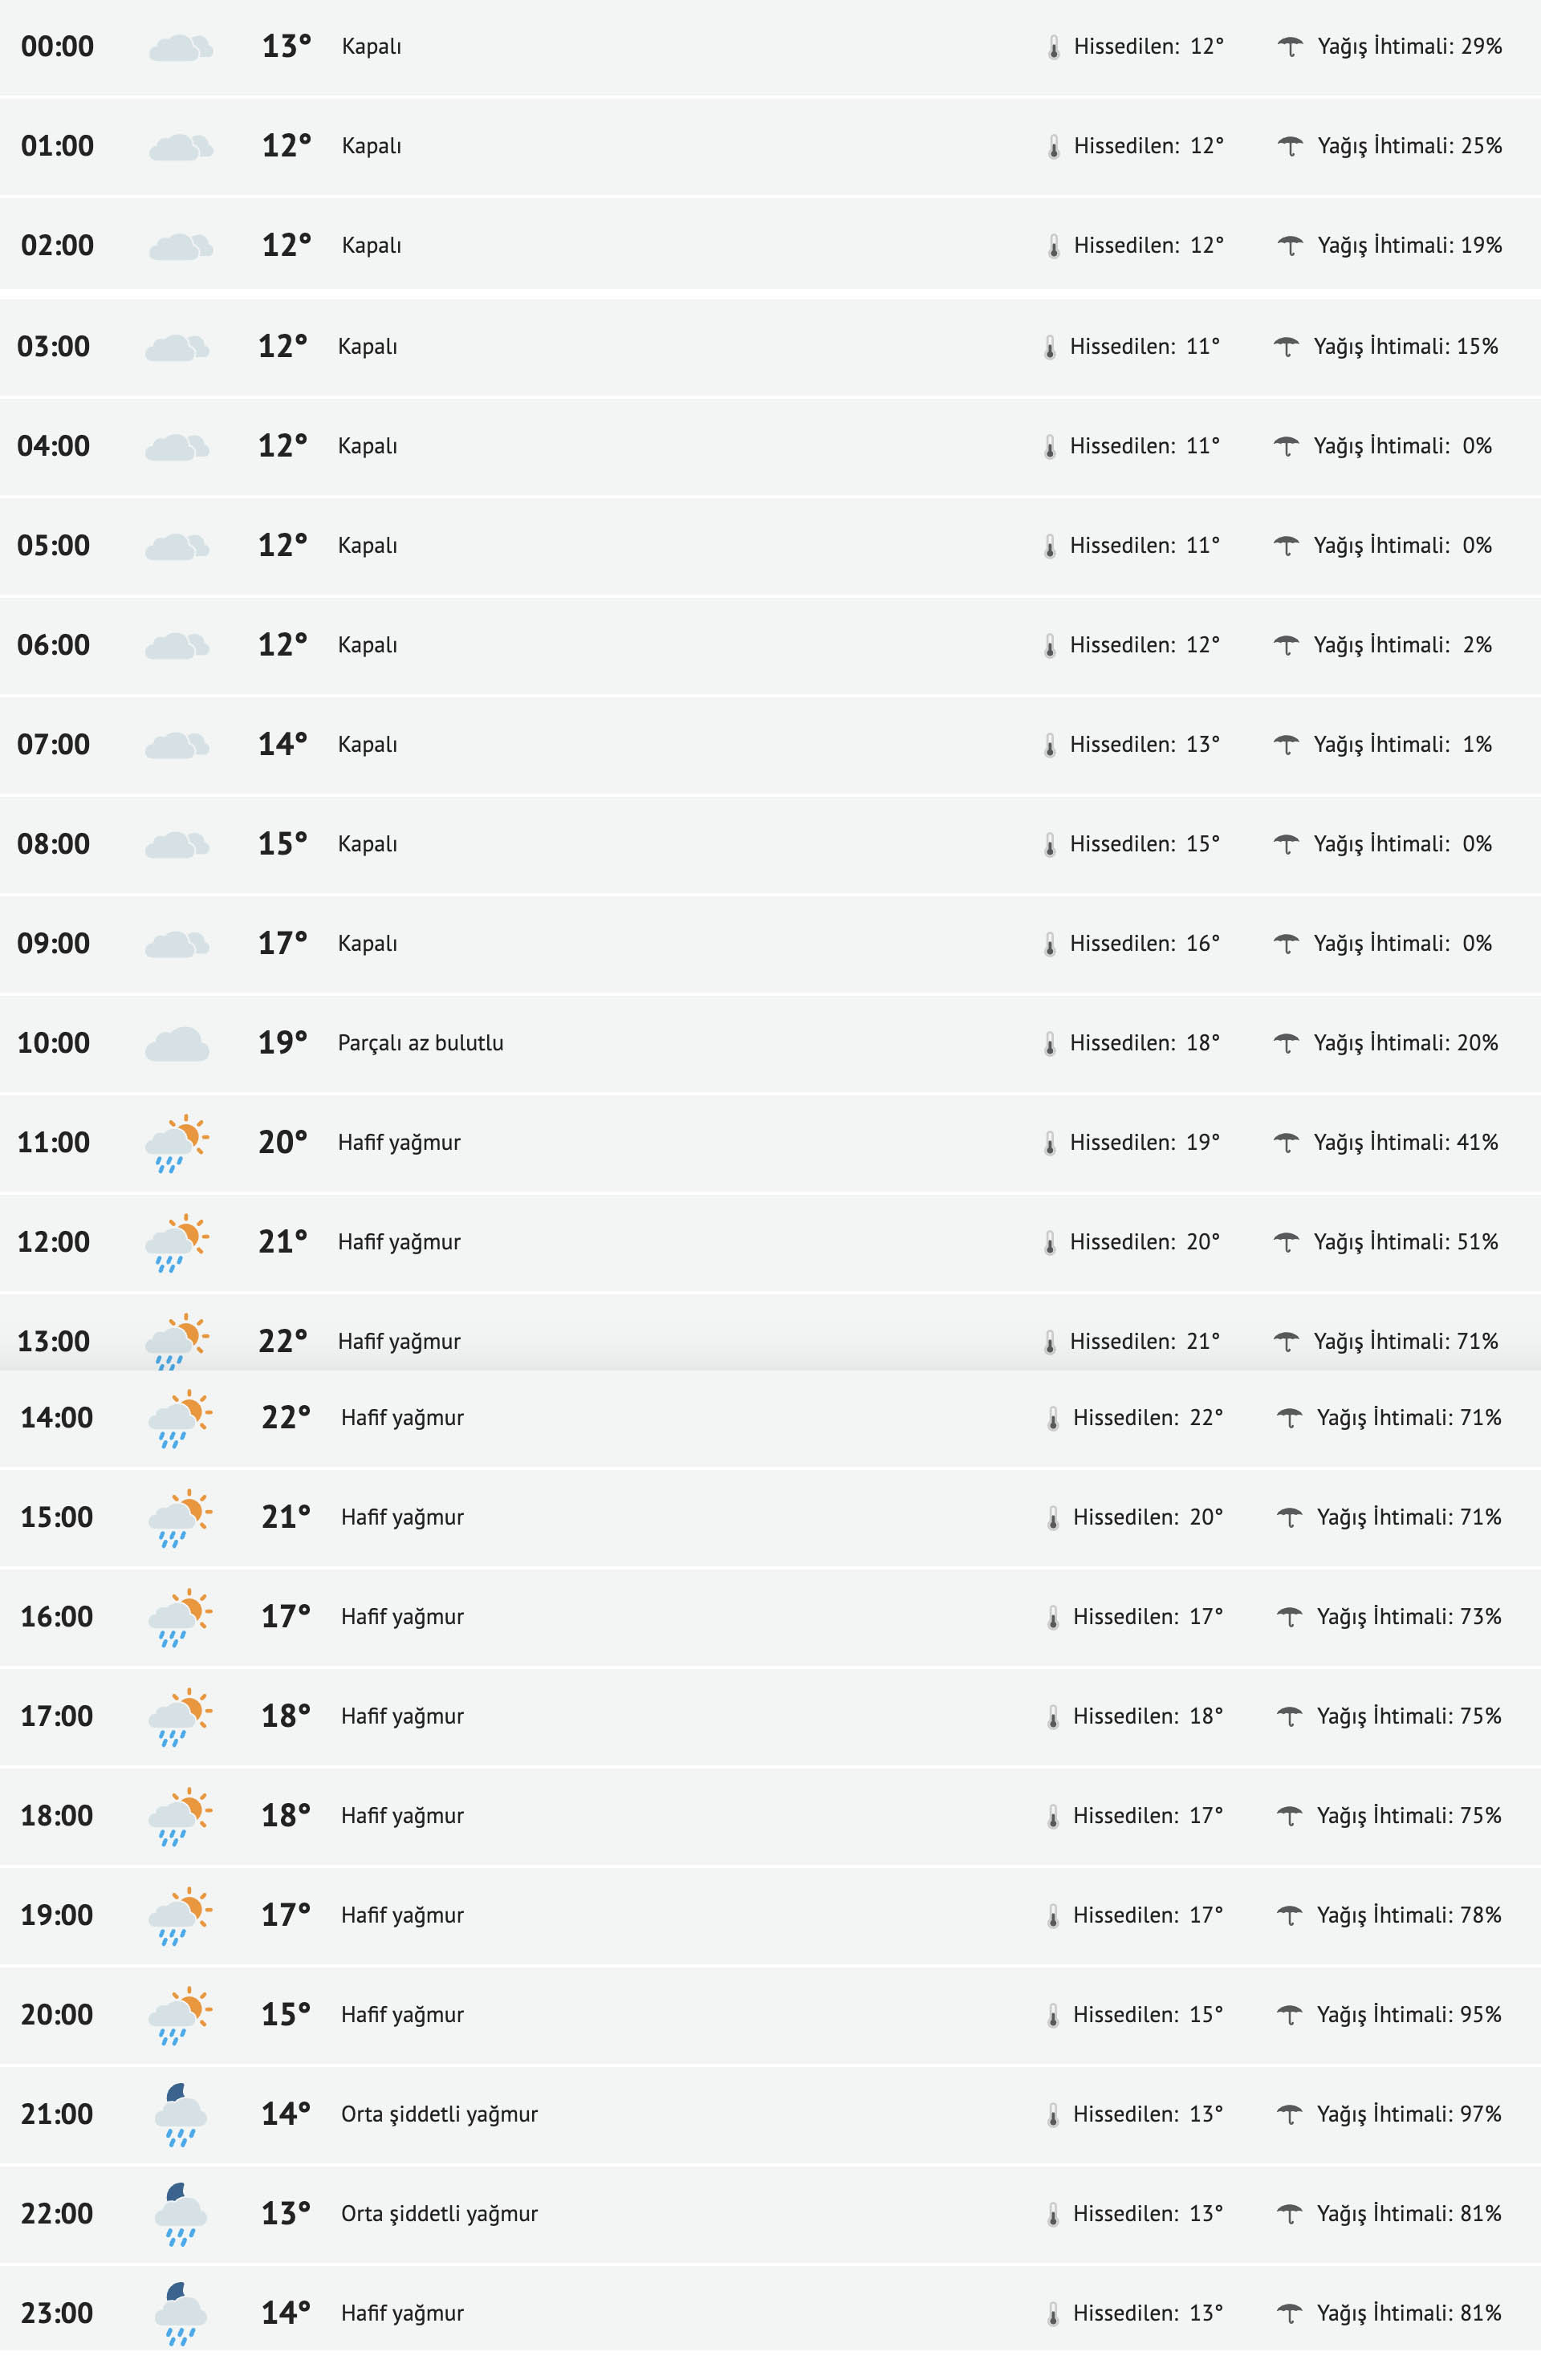Screen dimensions: 1541x2380
Task: Click "Hissedilen: 22°" in 14:00 row
Action: coord(1147,1418)
